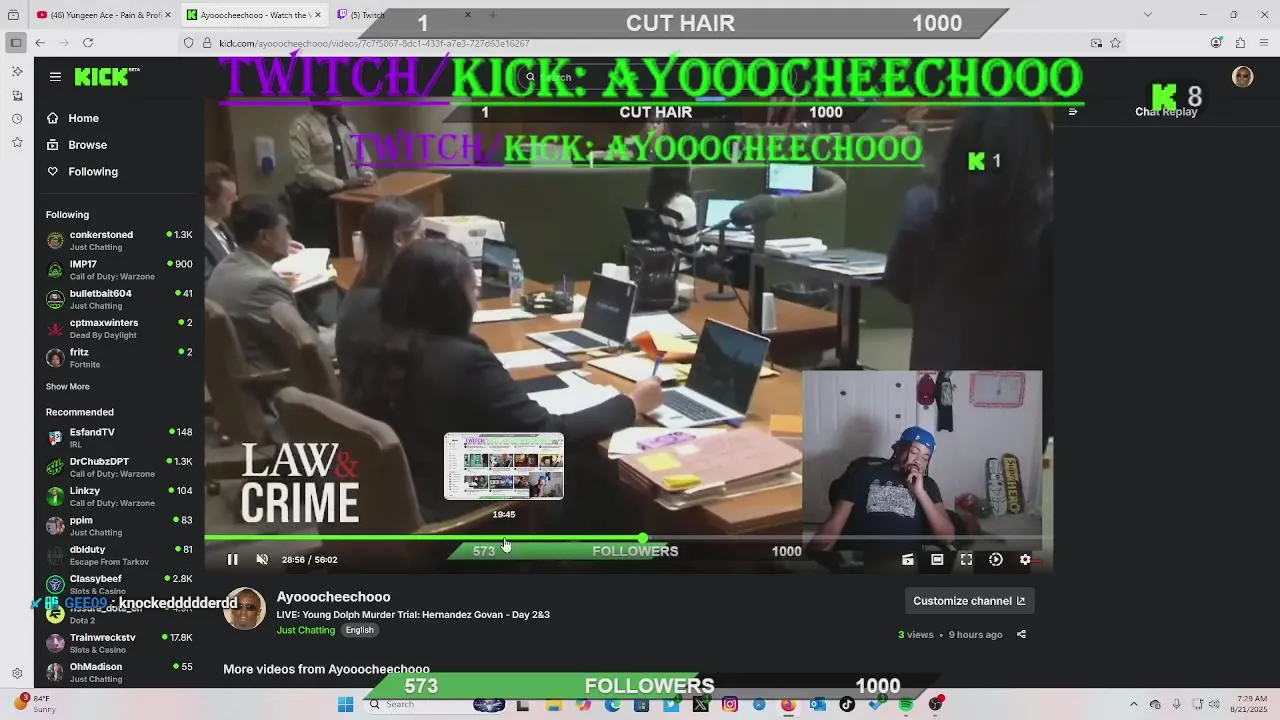Toggle the video mute speaker icon
1280x720 pixels.
tap(262, 560)
